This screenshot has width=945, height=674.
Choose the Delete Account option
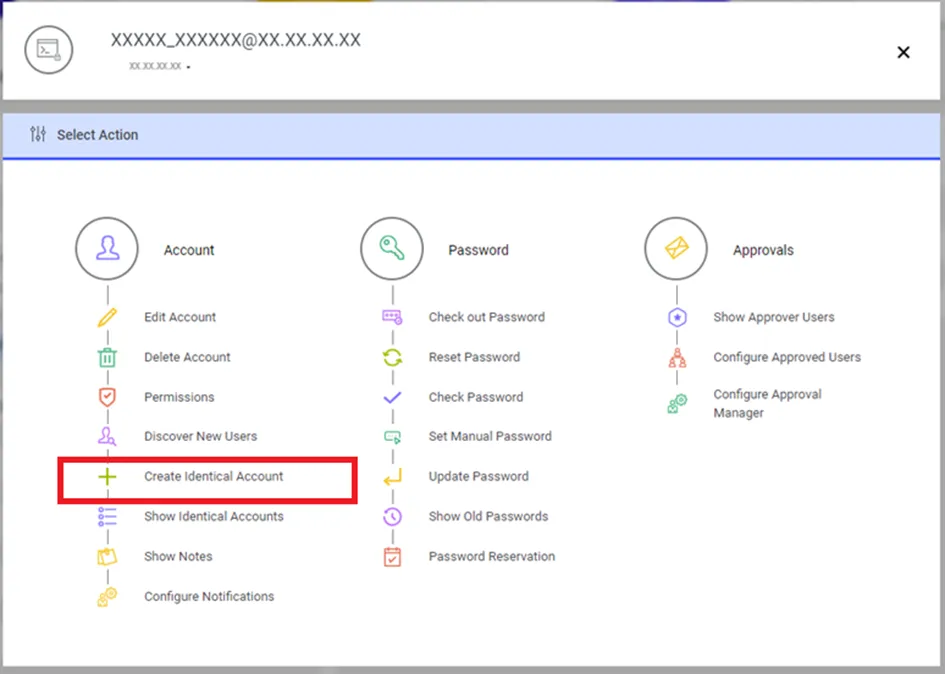(187, 357)
